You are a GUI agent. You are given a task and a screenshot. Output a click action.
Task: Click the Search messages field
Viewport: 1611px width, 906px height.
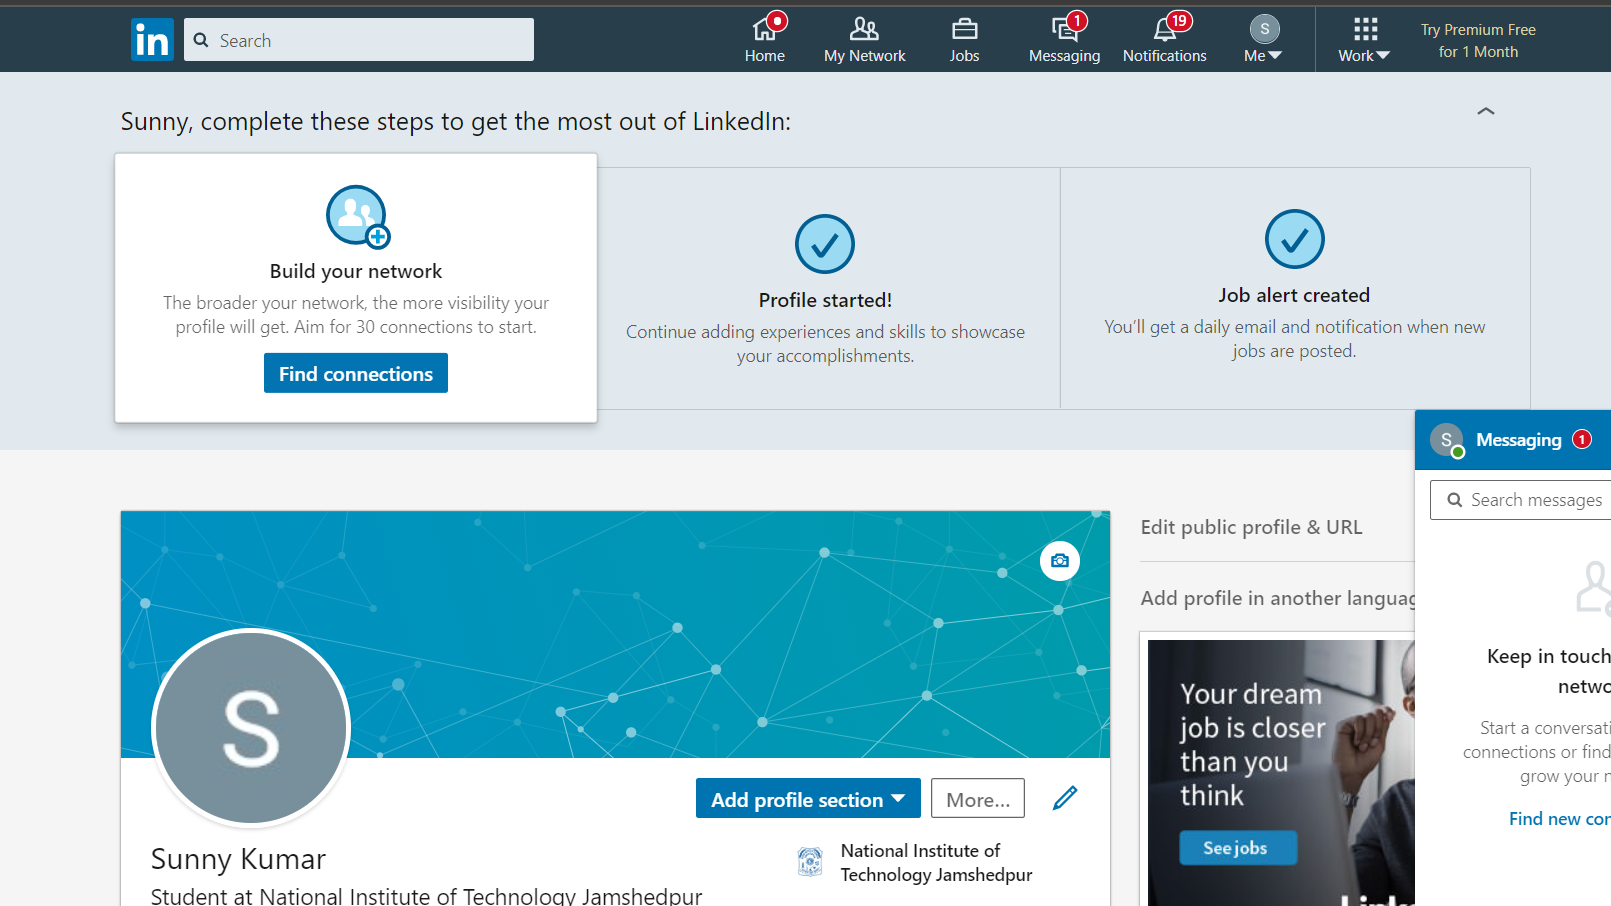coord(1521,500)
